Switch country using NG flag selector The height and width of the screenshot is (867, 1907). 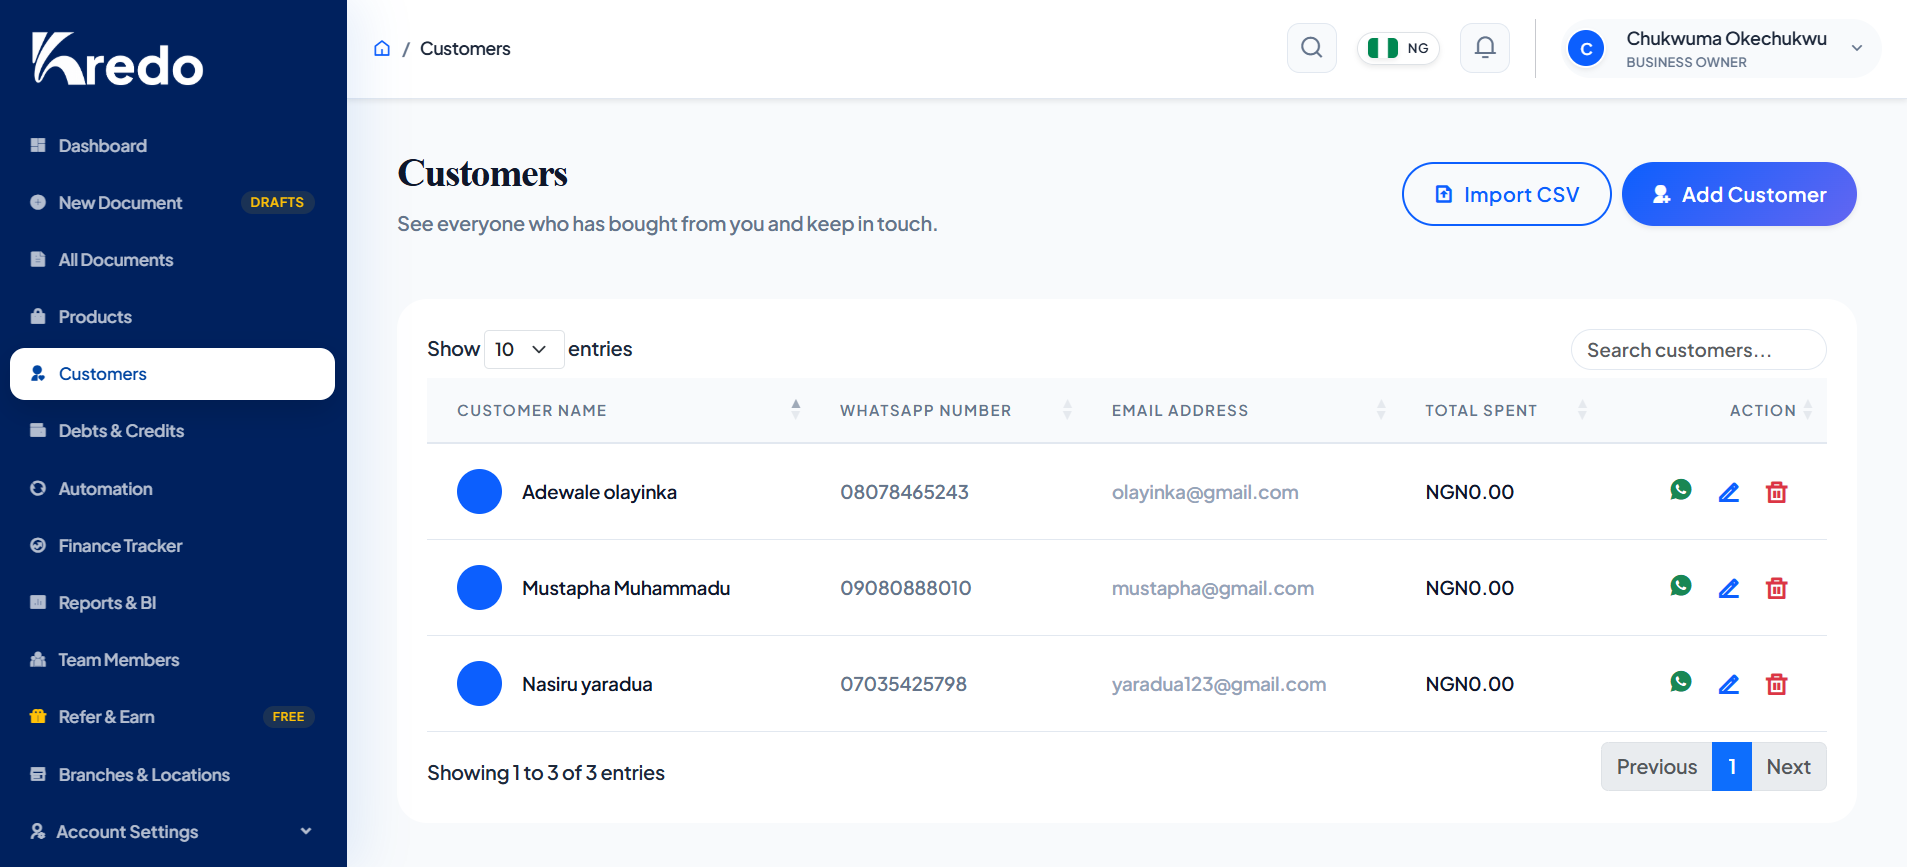(x=1398, y=48)
